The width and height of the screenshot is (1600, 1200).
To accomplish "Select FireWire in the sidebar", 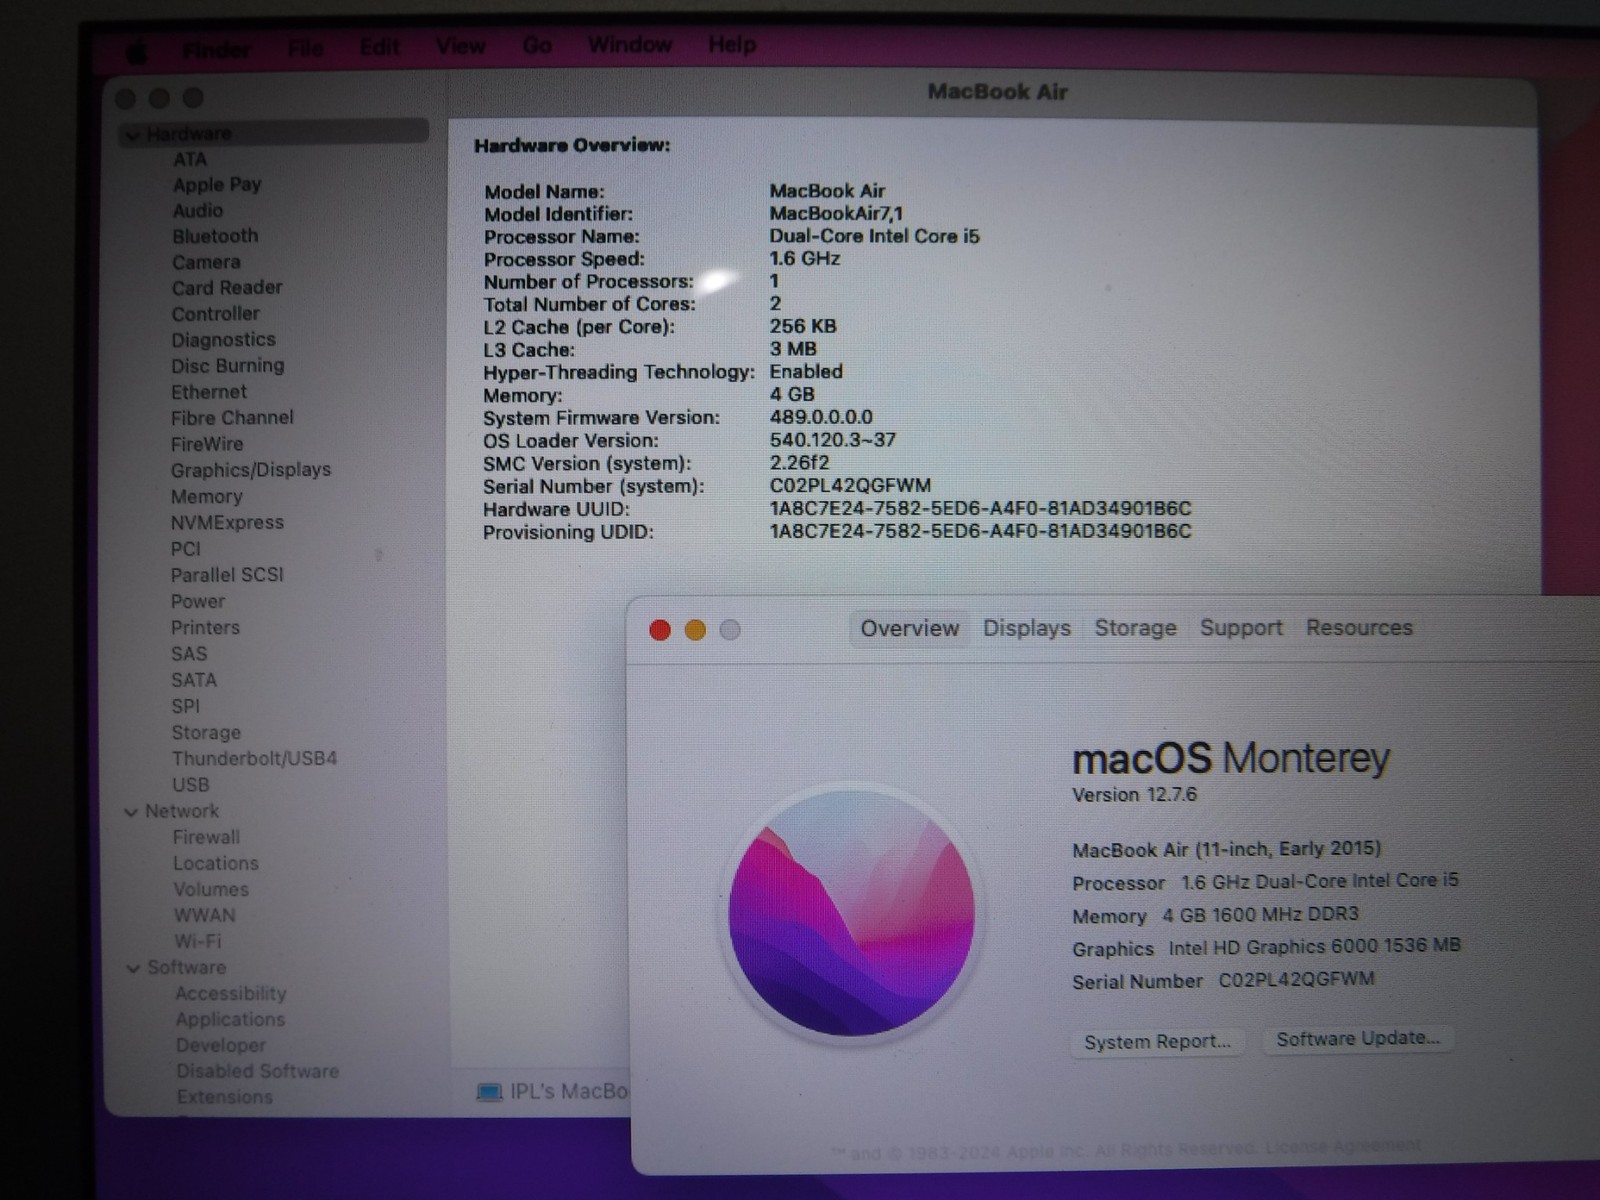I will tap(207, 444).
